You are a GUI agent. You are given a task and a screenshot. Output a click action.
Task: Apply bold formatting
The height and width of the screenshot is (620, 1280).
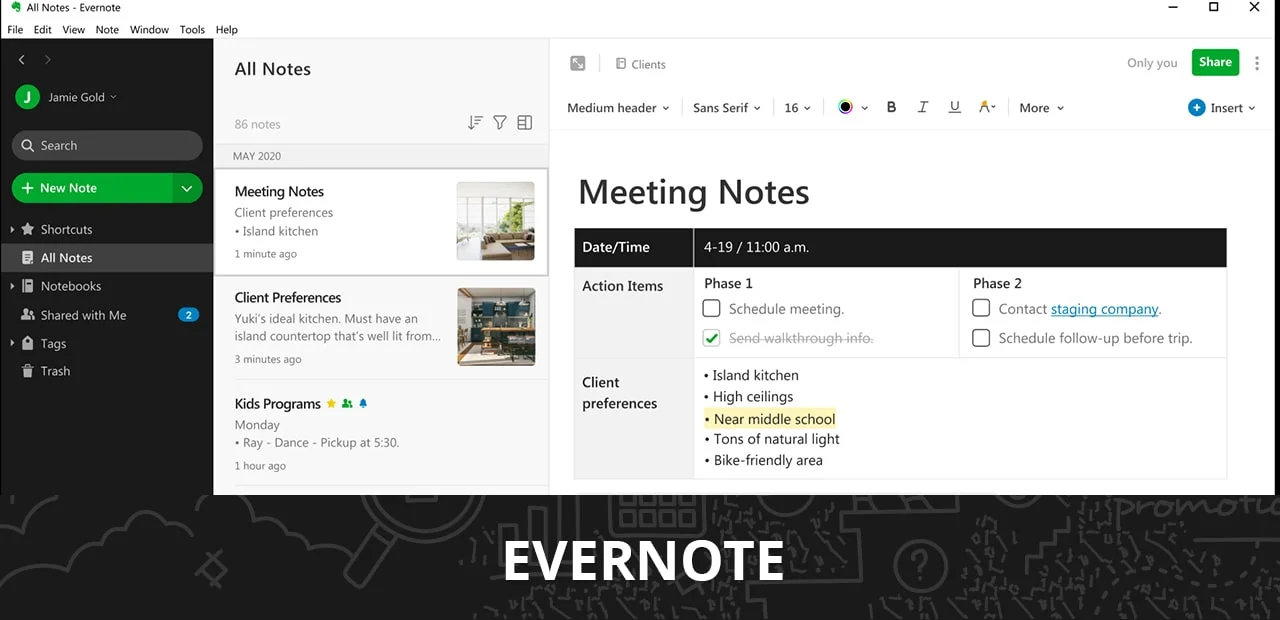(x=891, y=107)
